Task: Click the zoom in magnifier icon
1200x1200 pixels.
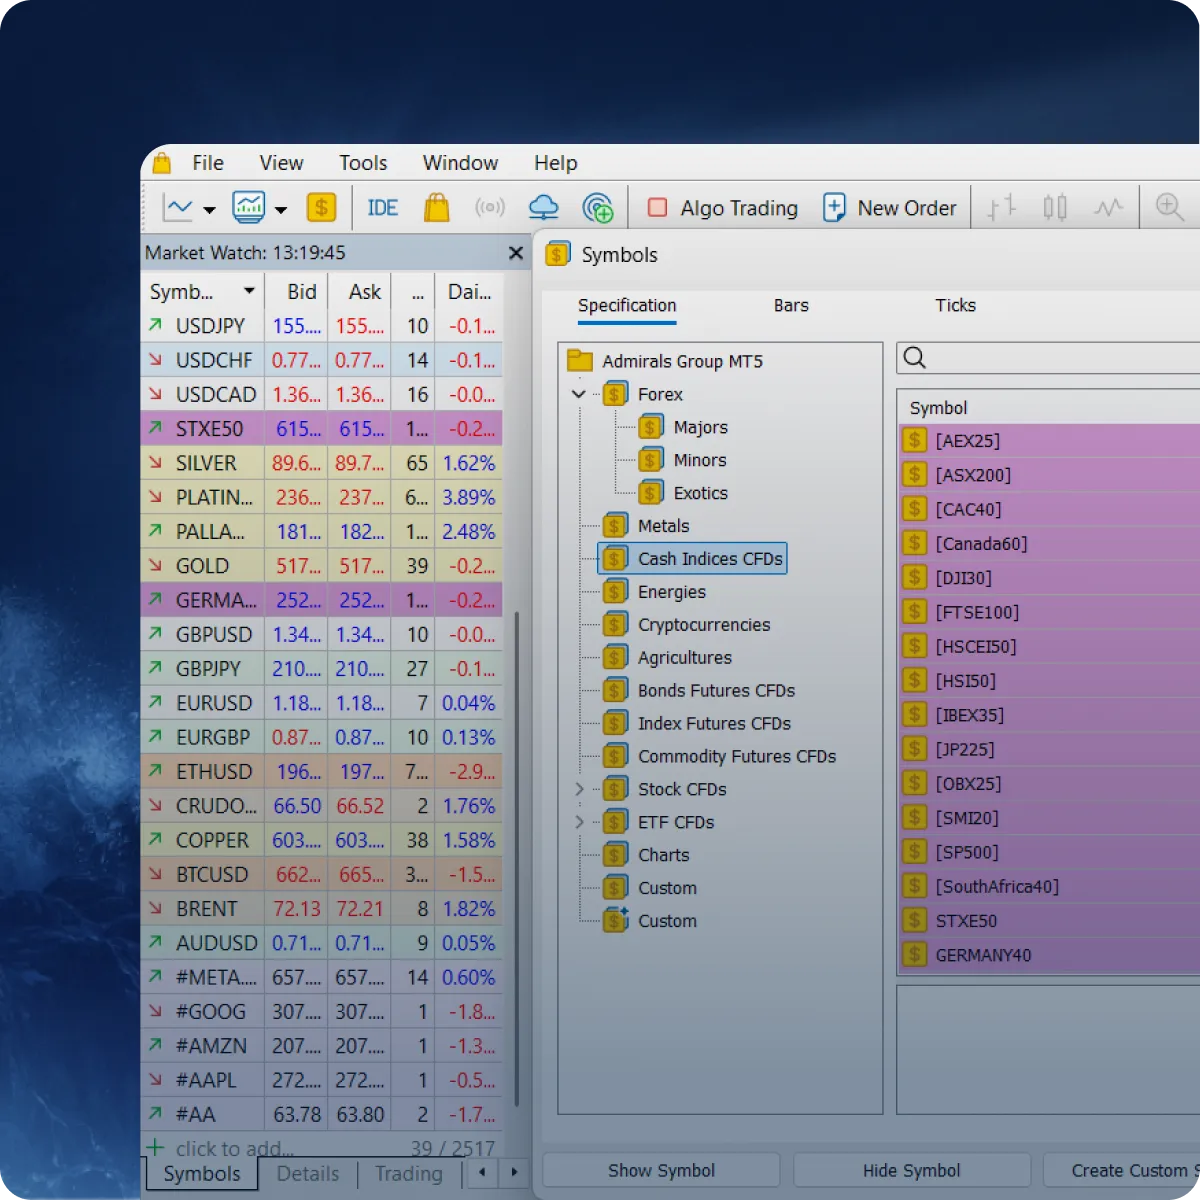Action: (x=1168, y=208)
